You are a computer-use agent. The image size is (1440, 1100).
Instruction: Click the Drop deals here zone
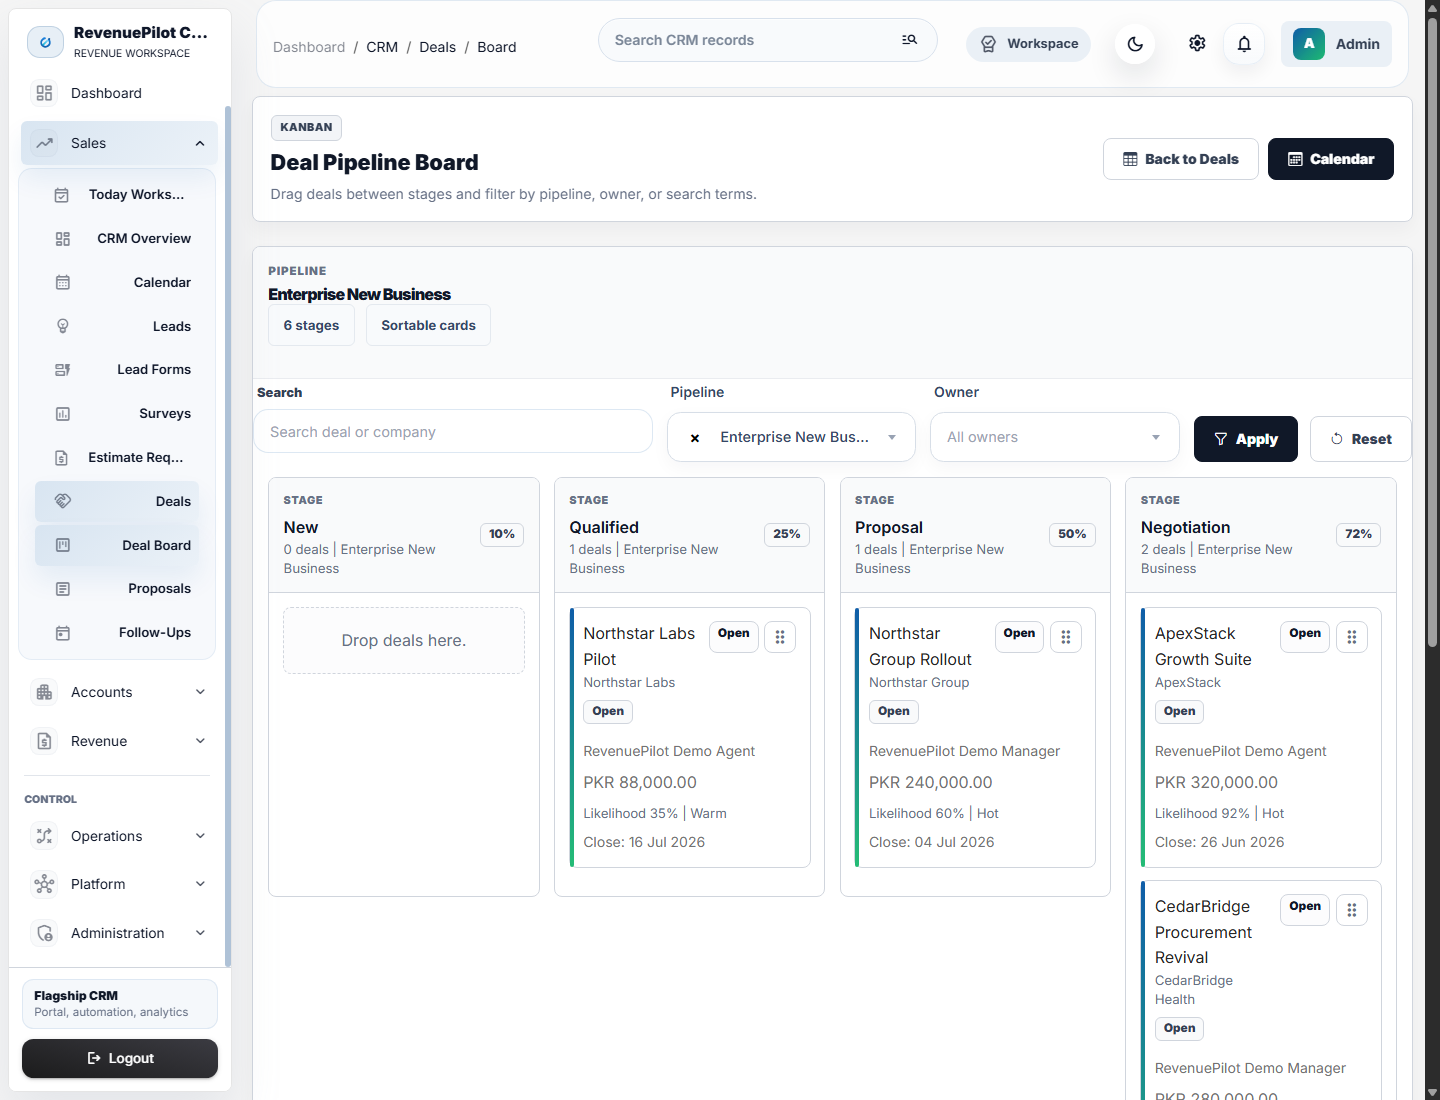pyautogui.click(x=404, y=640)
